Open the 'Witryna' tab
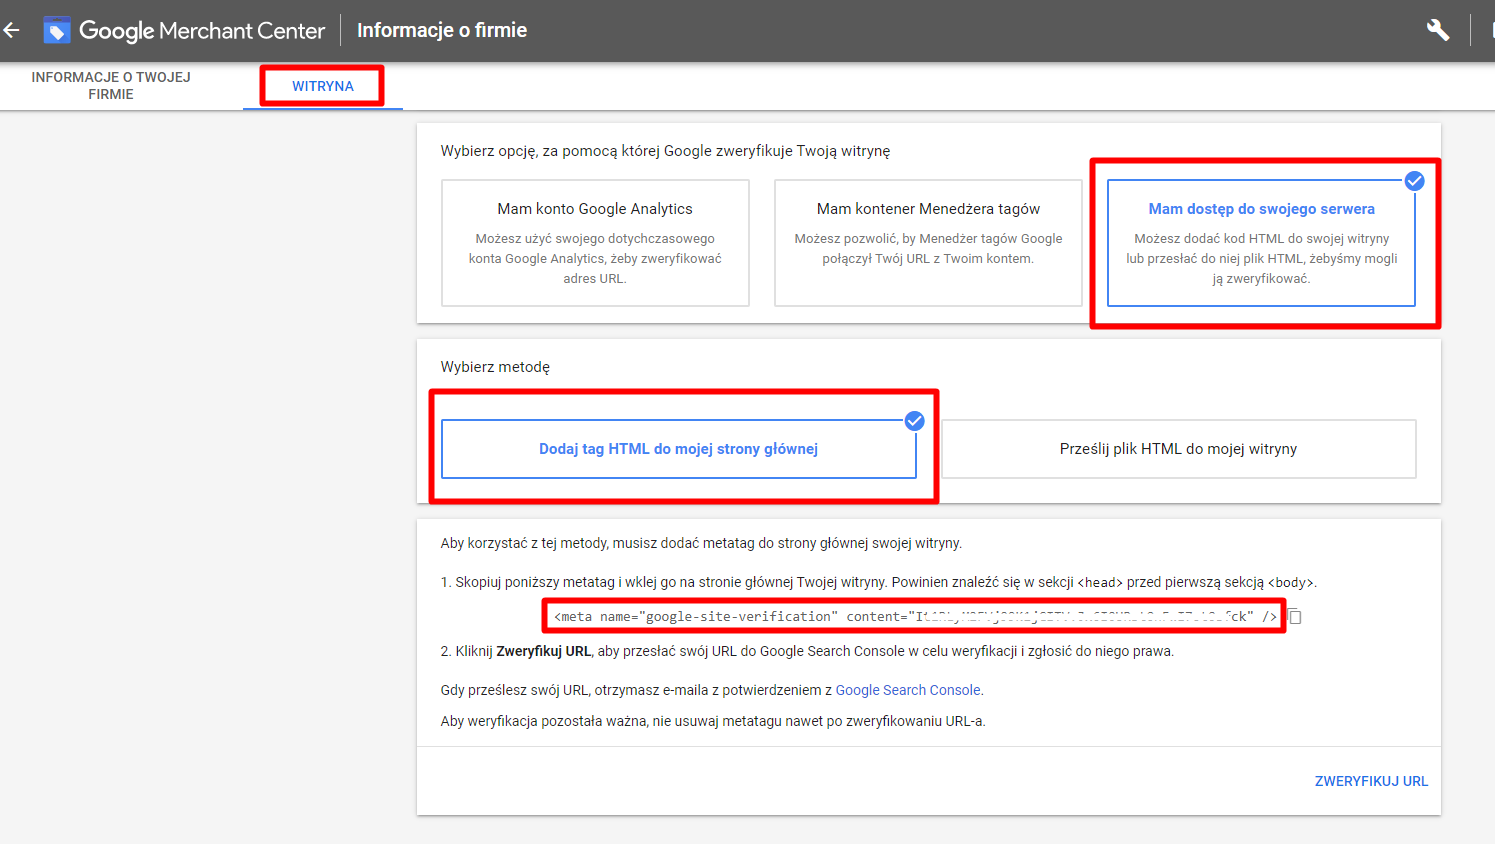 click(322, 86)
